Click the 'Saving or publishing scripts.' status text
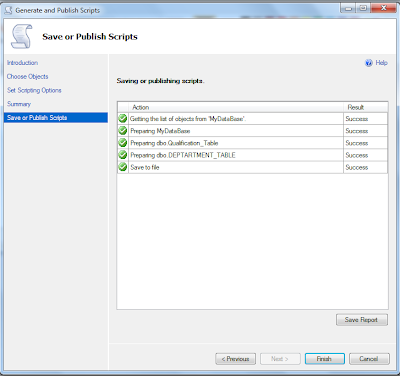This screenshot has width=400, height=376. (x=160, y=81)
